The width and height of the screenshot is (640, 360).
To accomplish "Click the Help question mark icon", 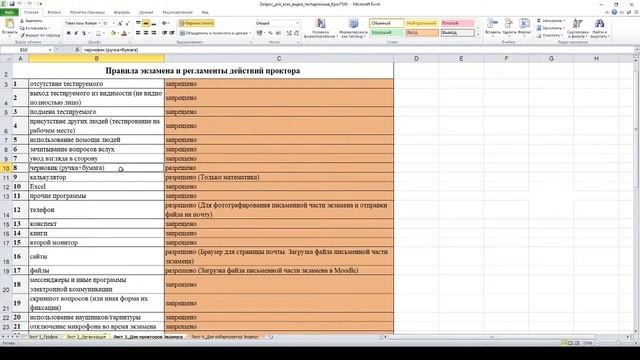I will [x=614, y=12].
